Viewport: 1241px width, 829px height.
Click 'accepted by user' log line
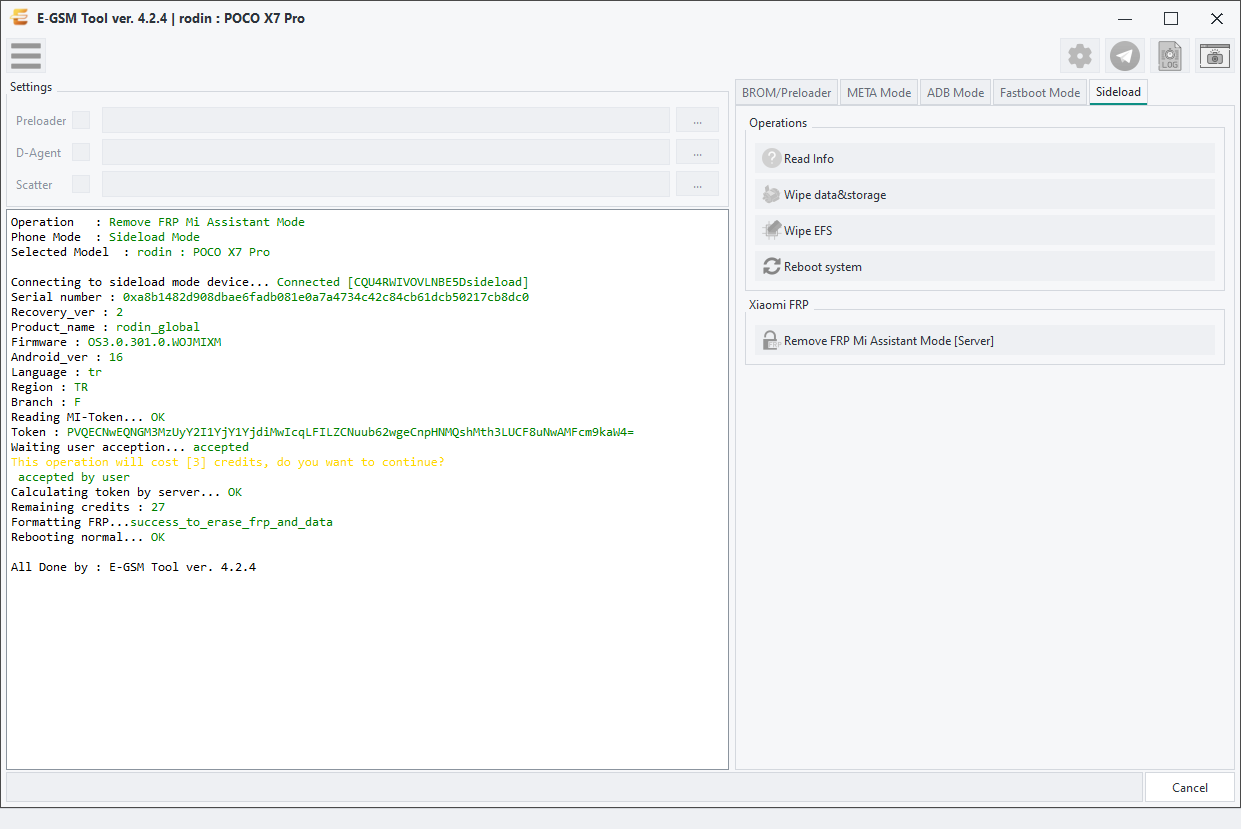(74, 477)
